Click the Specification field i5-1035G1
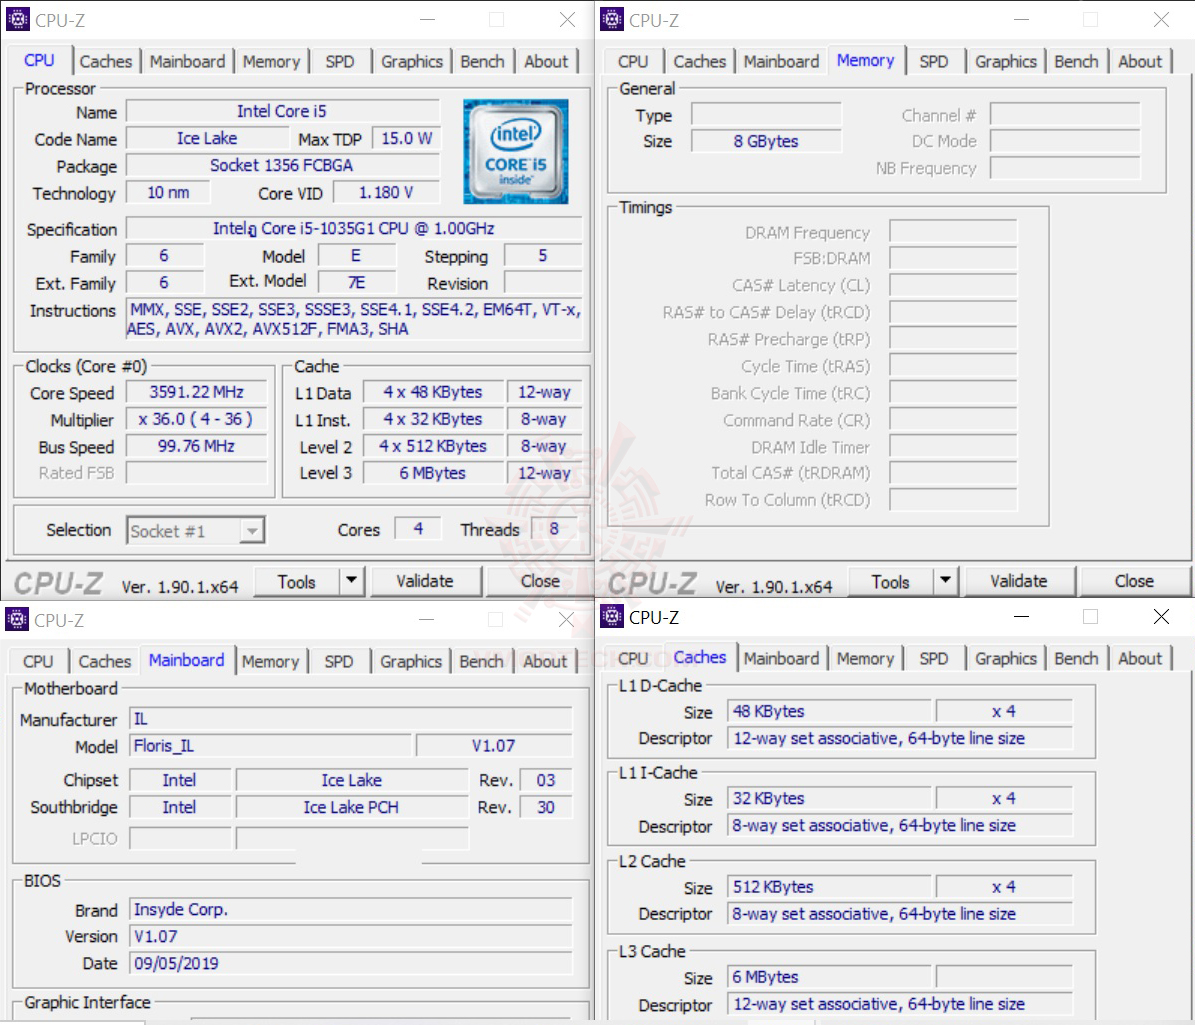This screenshot has width=1195, height=1025. [354, 229]
